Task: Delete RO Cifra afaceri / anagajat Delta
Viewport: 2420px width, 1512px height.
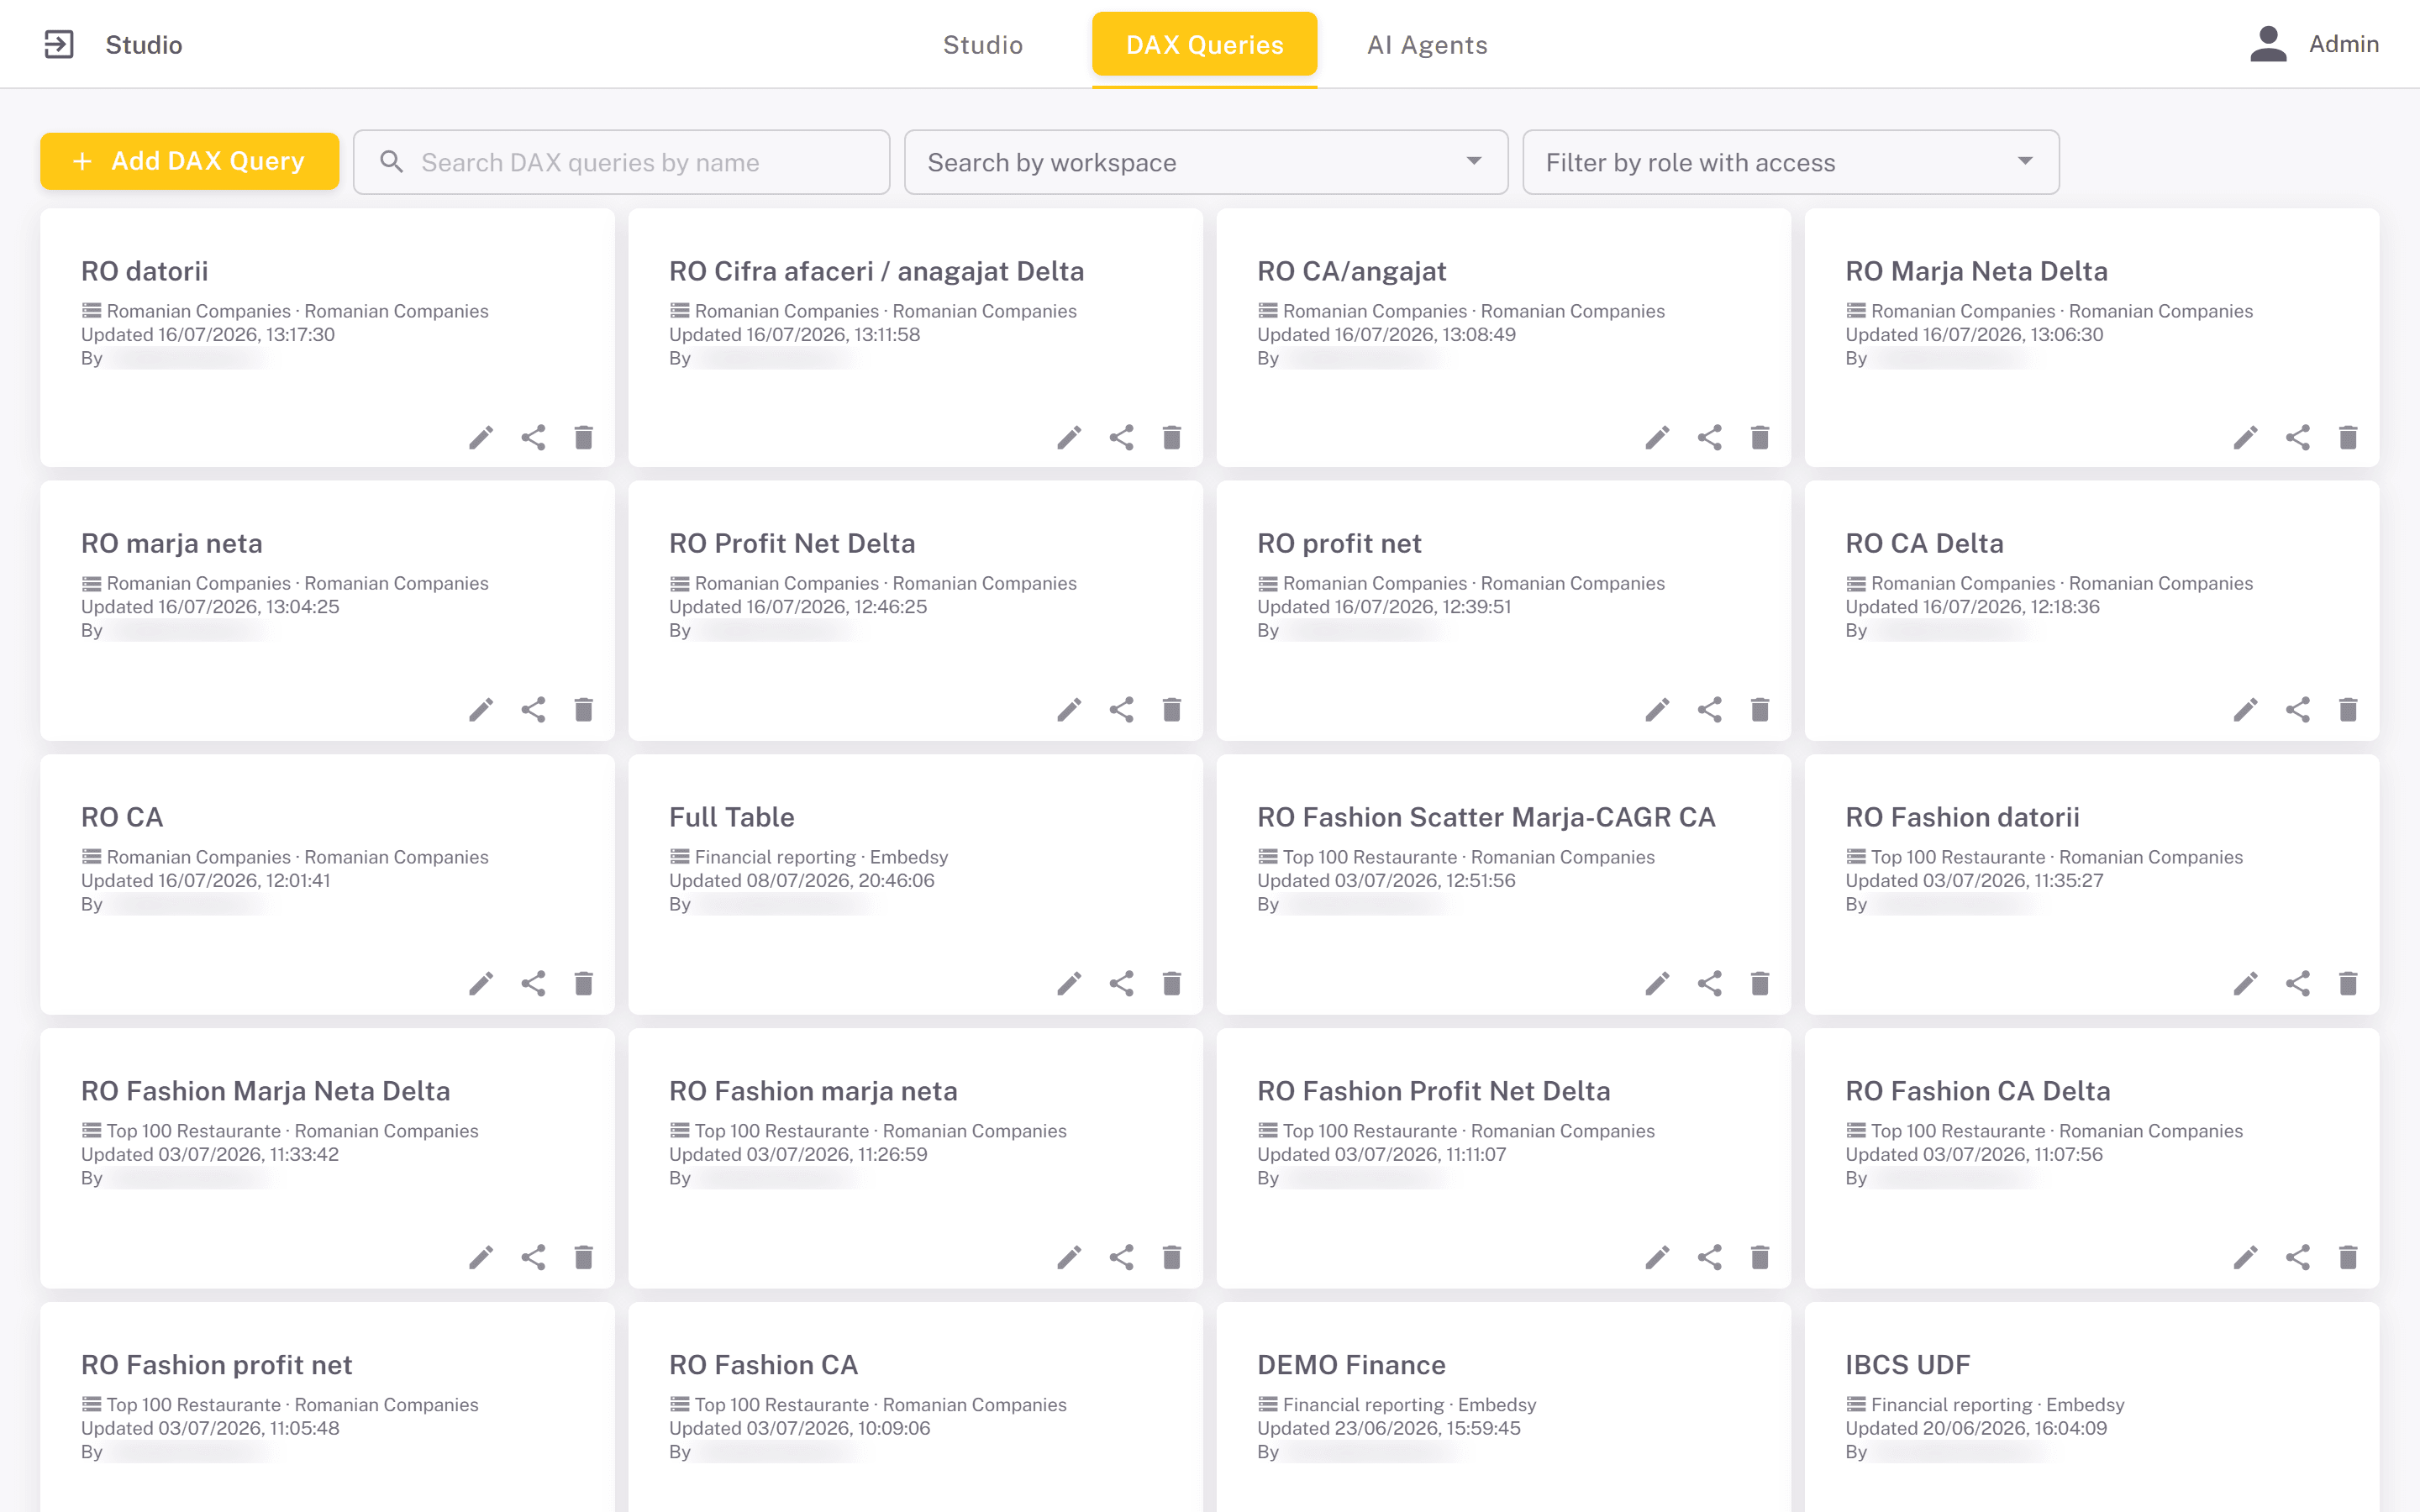Action: click(x=1172, y=437)
